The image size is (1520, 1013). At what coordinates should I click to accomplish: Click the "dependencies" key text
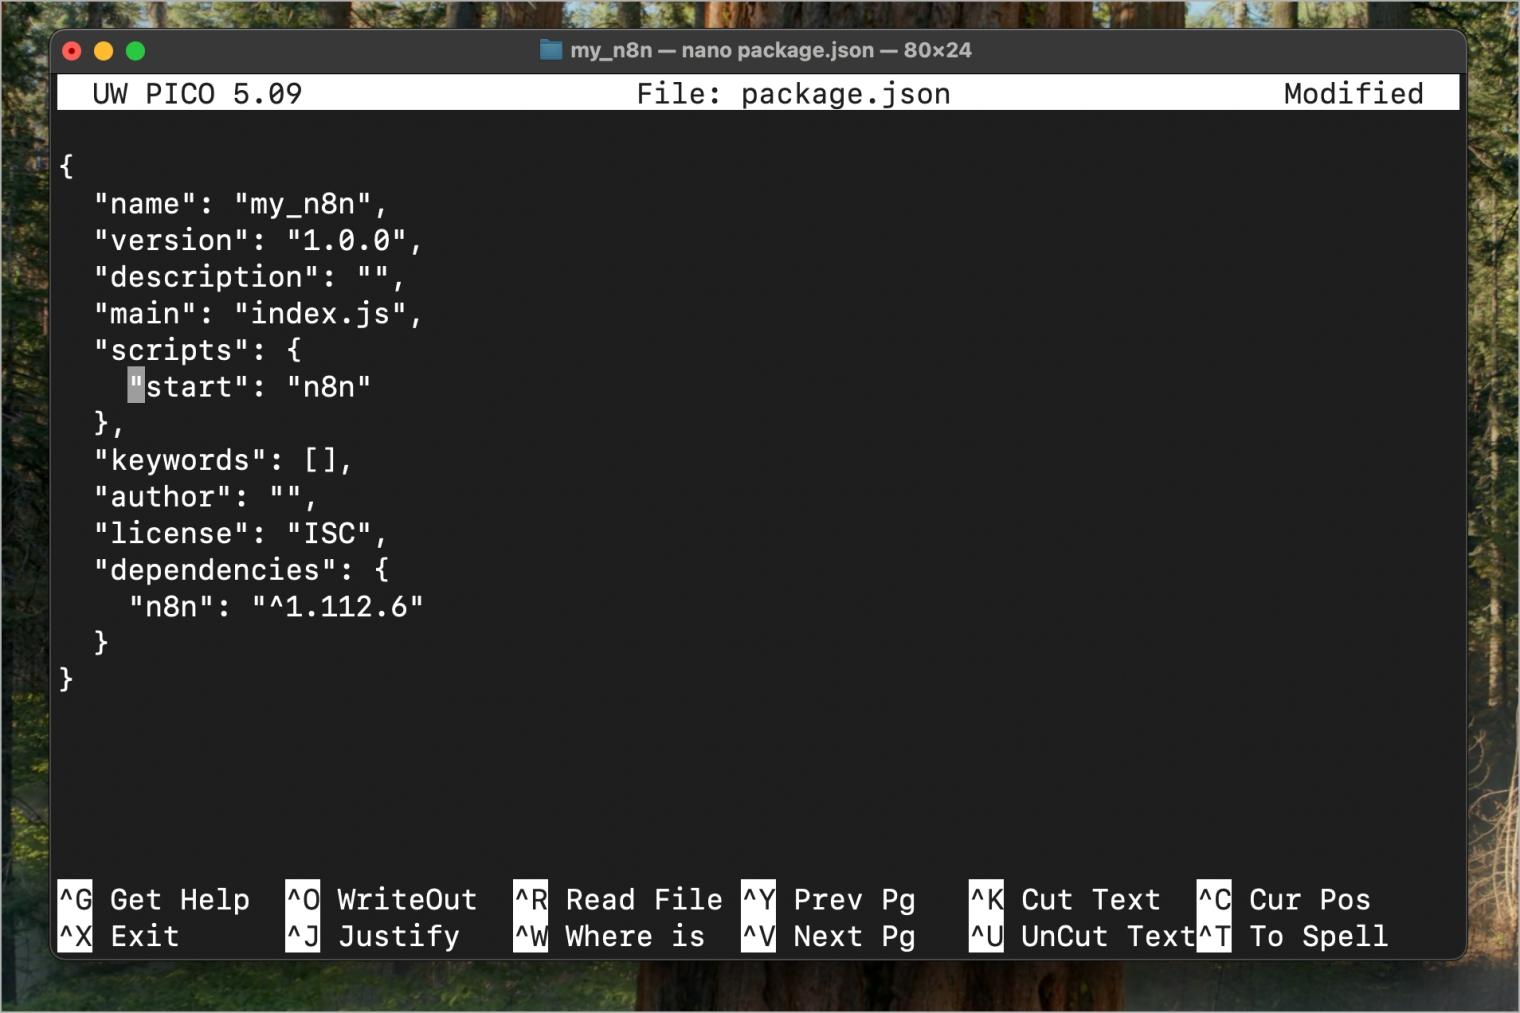pos(214,570)
